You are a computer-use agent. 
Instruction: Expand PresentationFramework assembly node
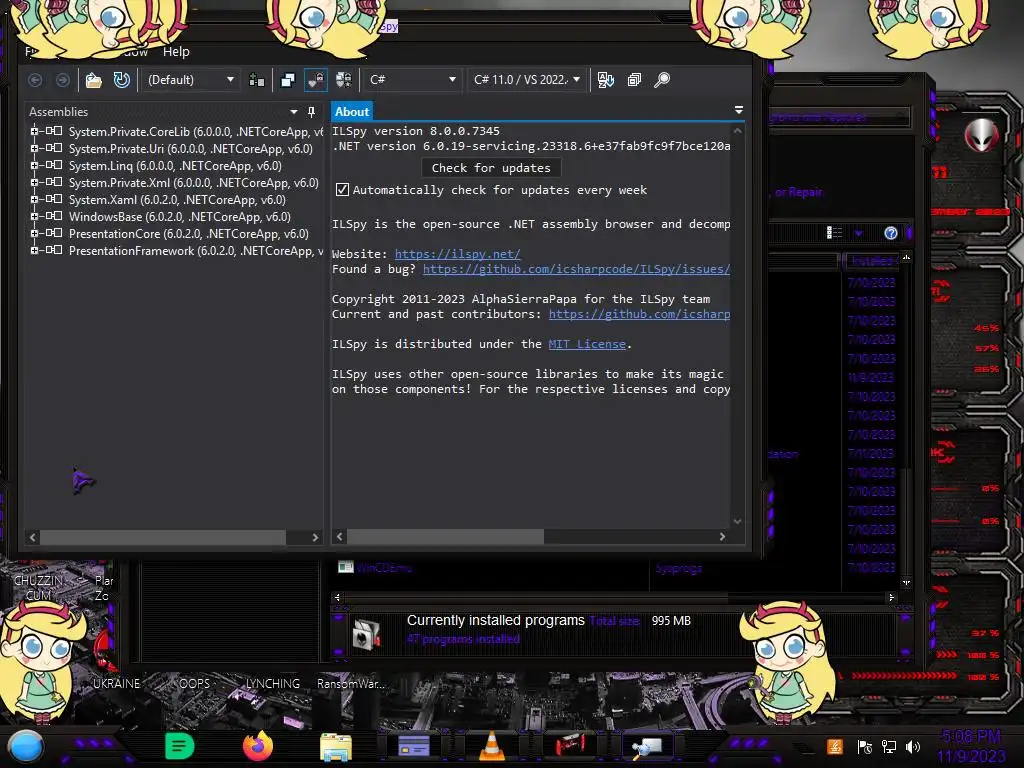[34, 250]
